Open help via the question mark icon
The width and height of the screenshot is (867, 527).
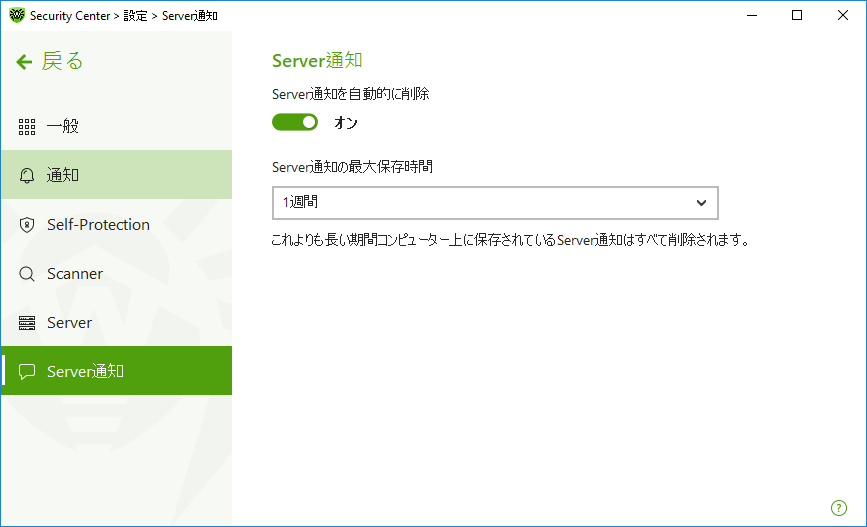pyautogui.click(x=839, y=508)
